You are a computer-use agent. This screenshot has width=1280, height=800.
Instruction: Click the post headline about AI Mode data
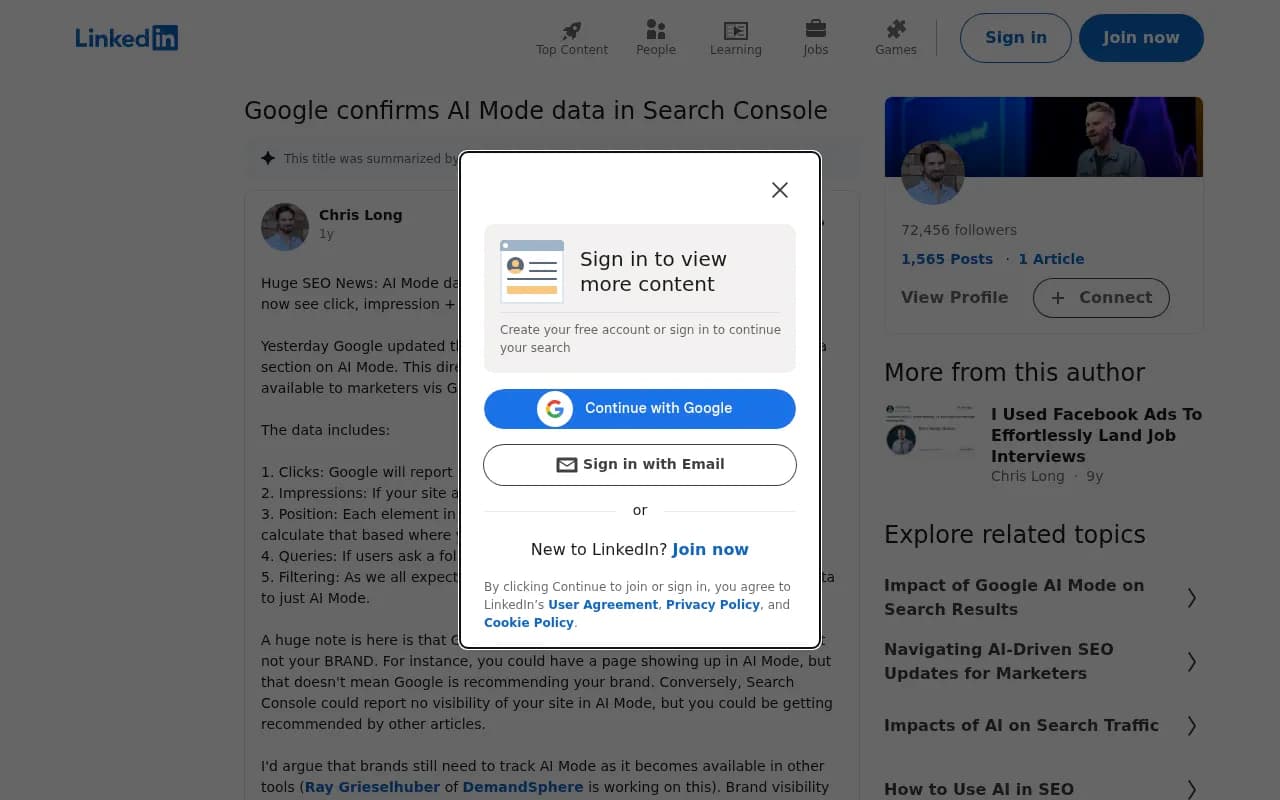(536, 111)
